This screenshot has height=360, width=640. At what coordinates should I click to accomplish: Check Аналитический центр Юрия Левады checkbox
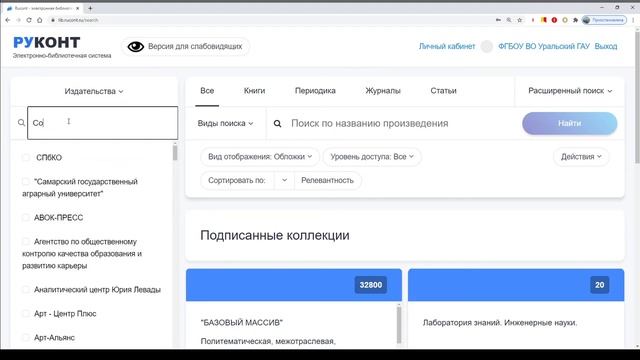coord(26,289)
